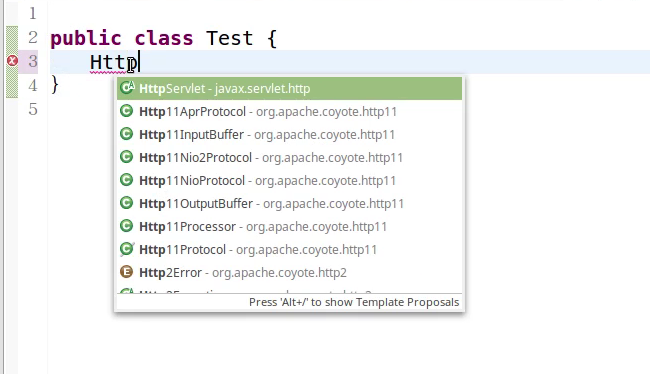Click the closing brace on line 4
This screenshot has width=650, height=374.
pos(55,85)
